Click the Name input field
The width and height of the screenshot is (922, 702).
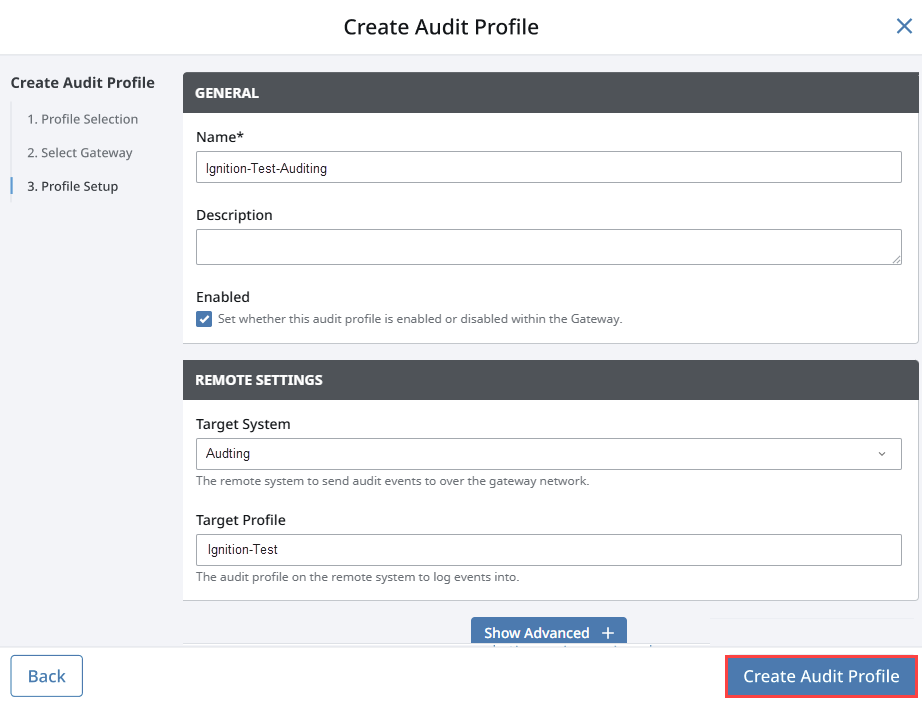(x=548, y=168)
